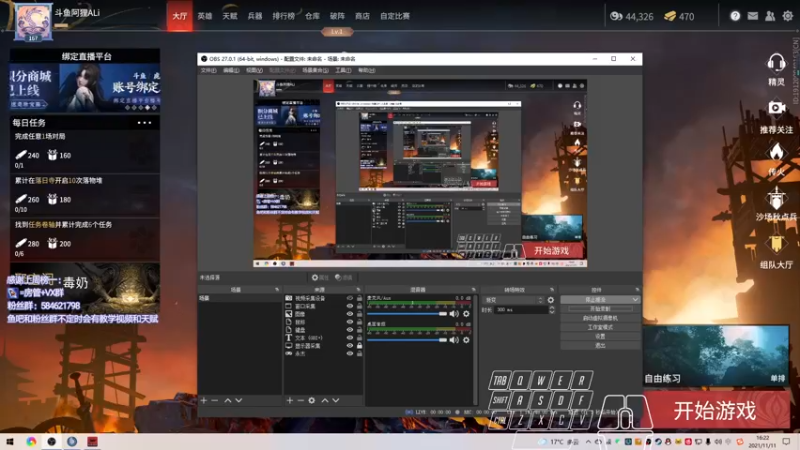Open OBS 视图(V) menu

(x=254, y=70)
